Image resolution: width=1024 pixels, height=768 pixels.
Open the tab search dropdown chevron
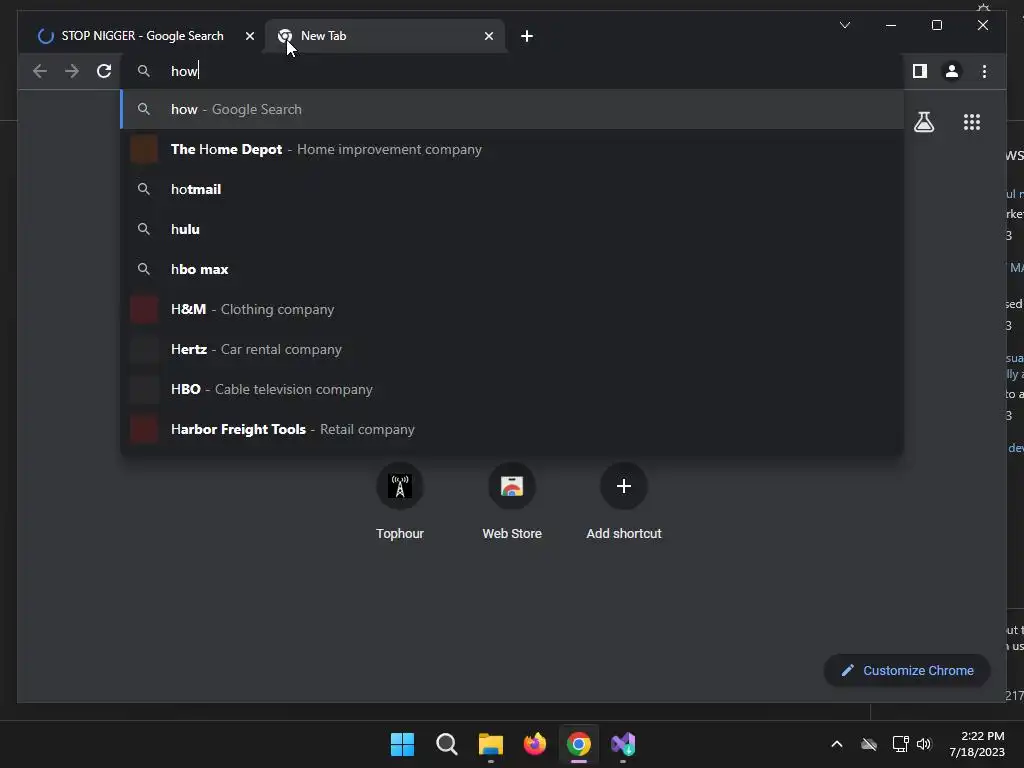click(x=844, y=25)
